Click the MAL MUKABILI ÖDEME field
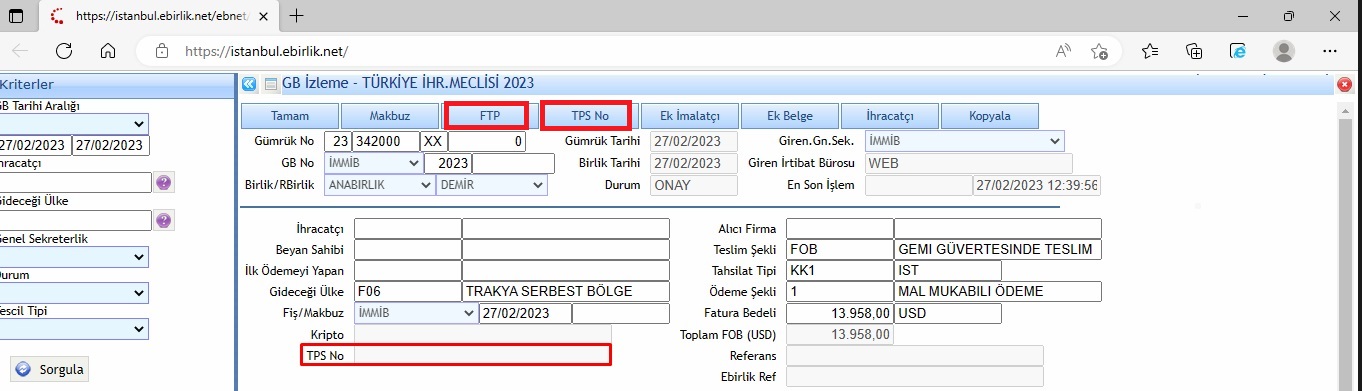 click(x=998, y=291)
